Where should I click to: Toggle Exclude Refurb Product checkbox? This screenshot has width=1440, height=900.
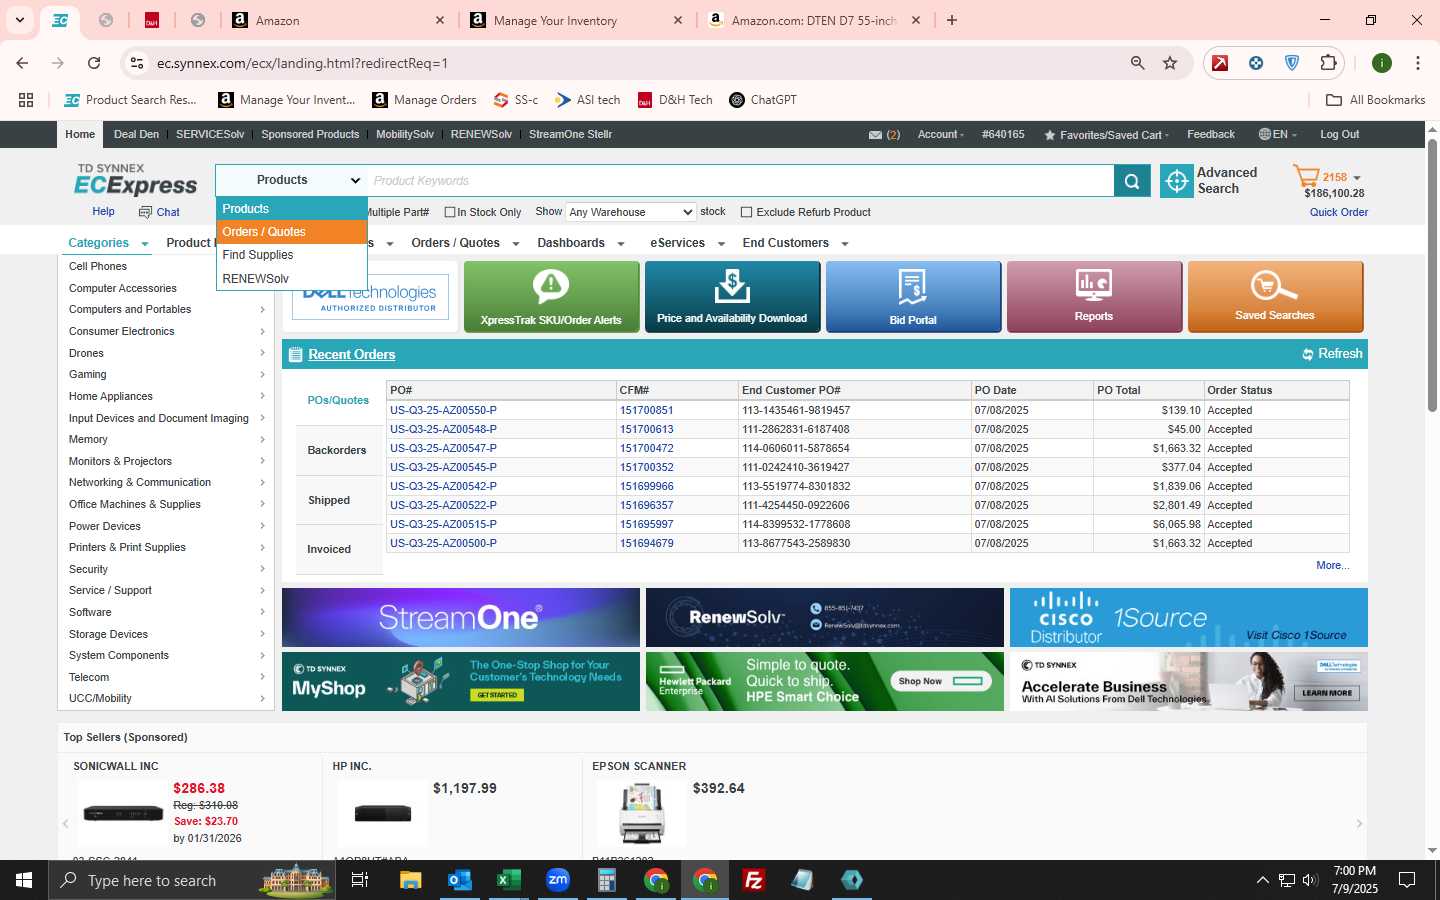746,212
